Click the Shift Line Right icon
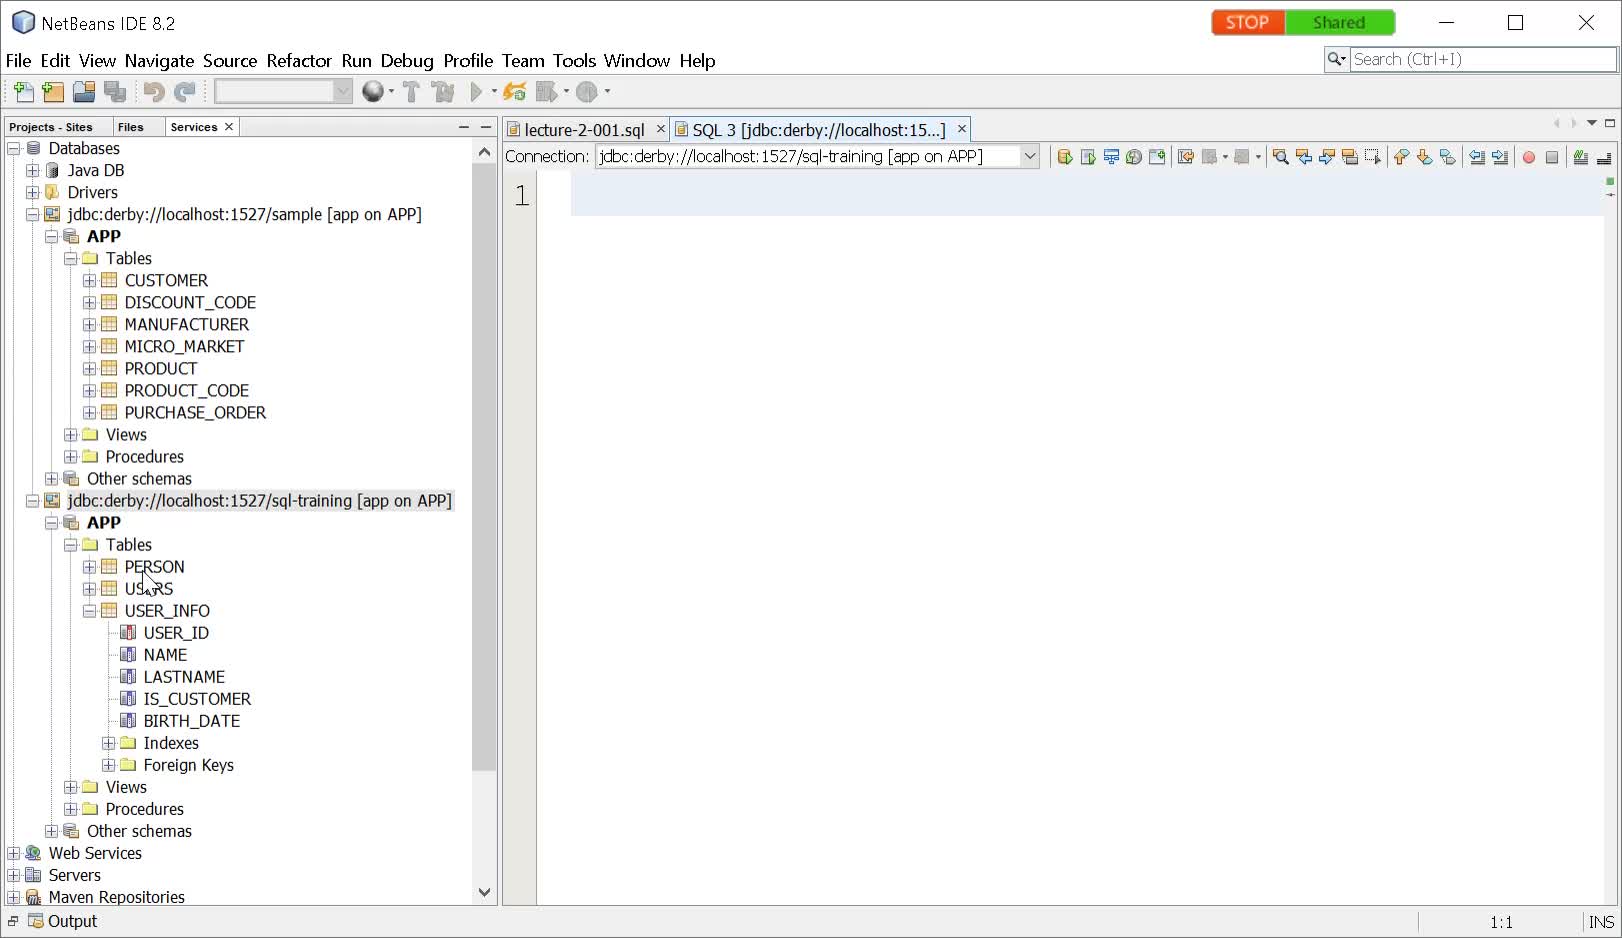The image size is (1622, 938). tap(1500, 157)
